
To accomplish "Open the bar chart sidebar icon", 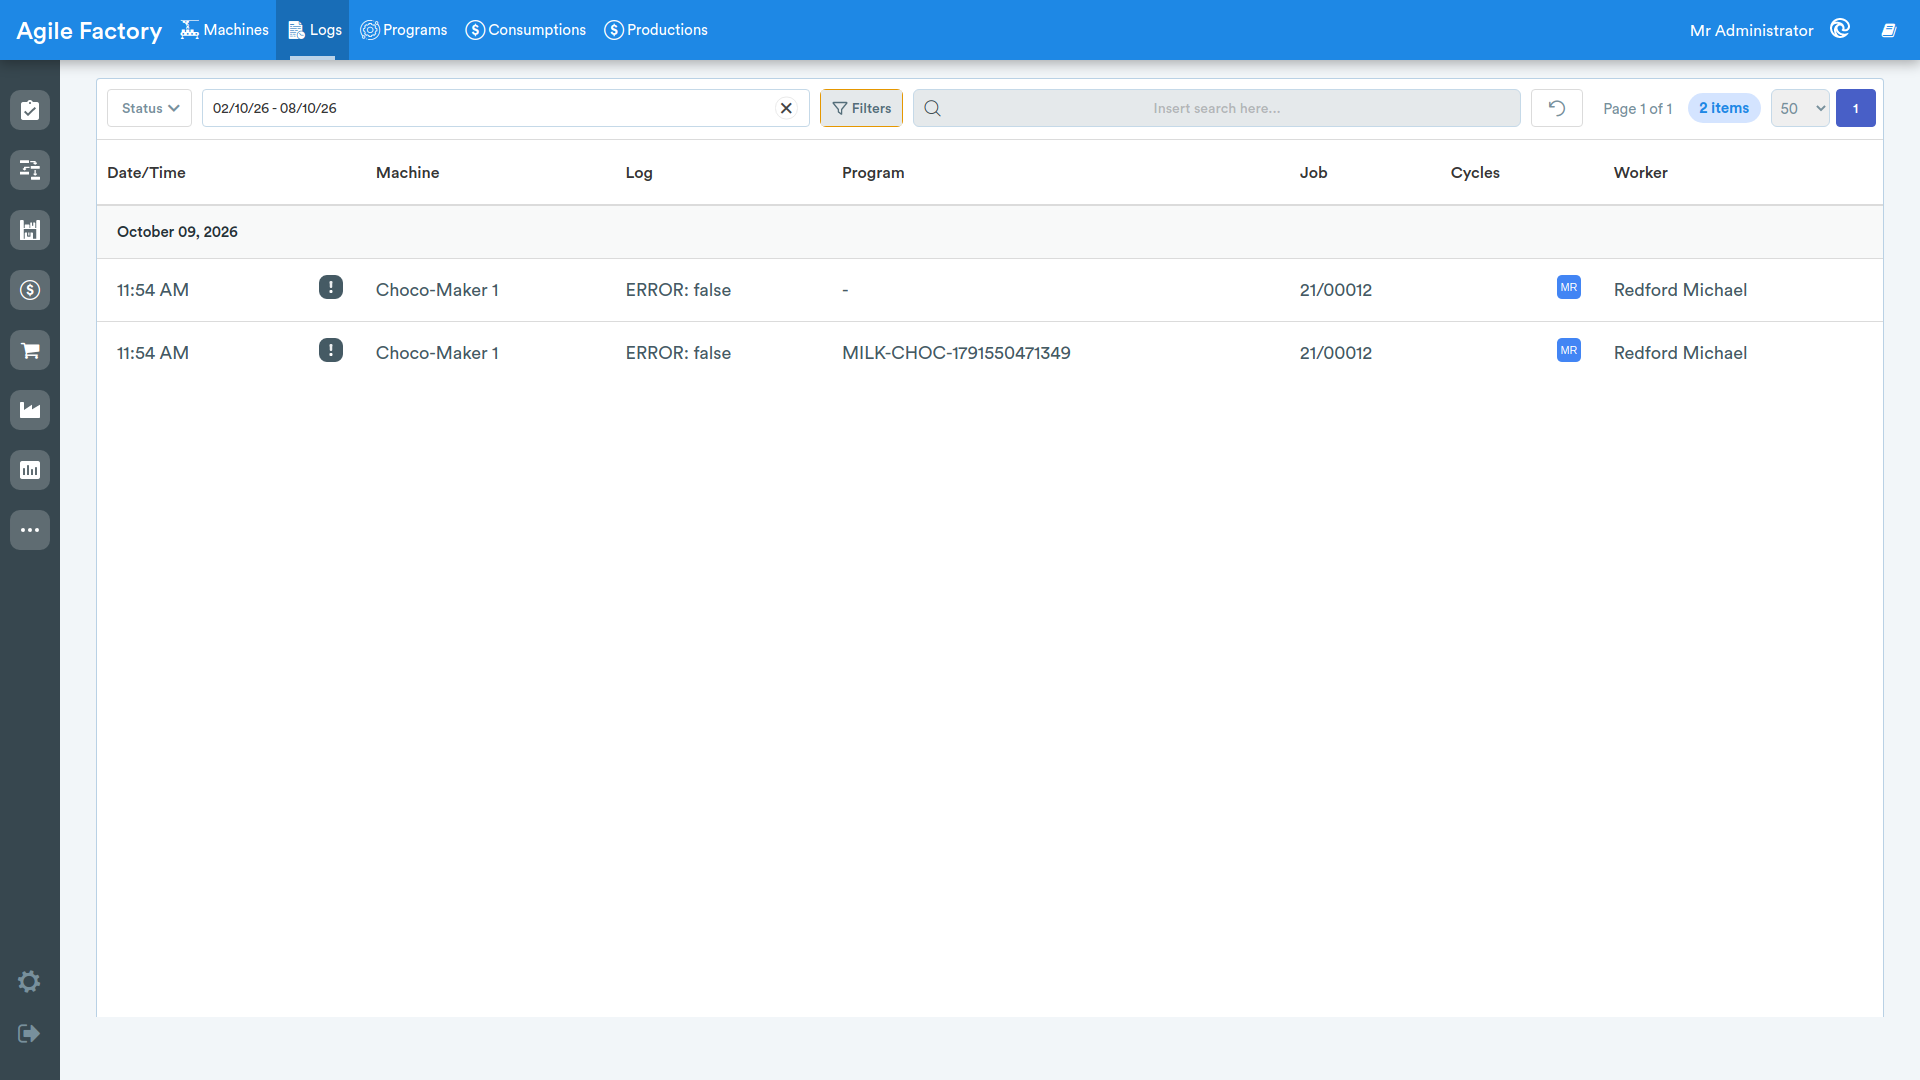I will tap(30, 470).
